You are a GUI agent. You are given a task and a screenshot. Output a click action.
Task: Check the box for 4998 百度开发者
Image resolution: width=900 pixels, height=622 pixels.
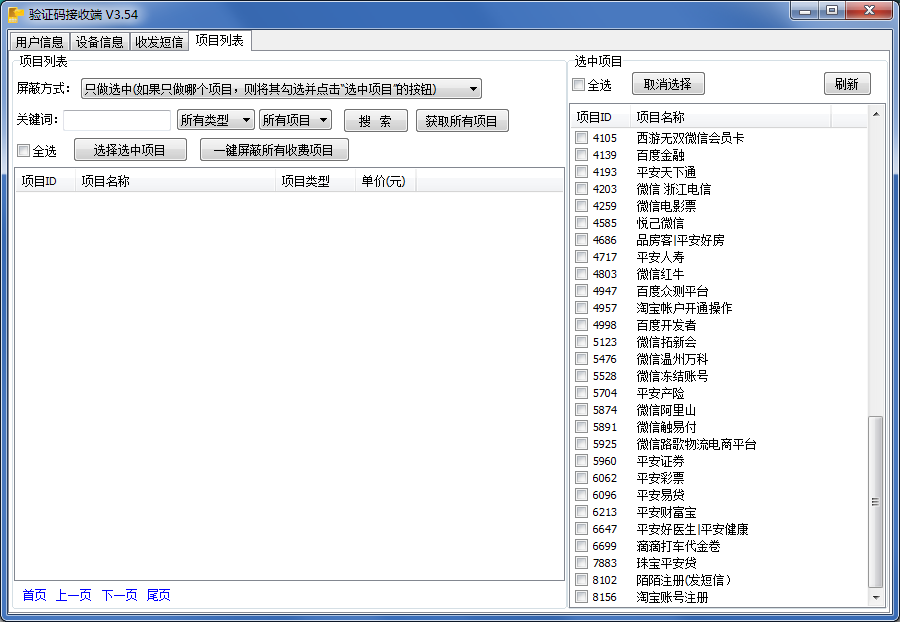(x=581, y=325)
